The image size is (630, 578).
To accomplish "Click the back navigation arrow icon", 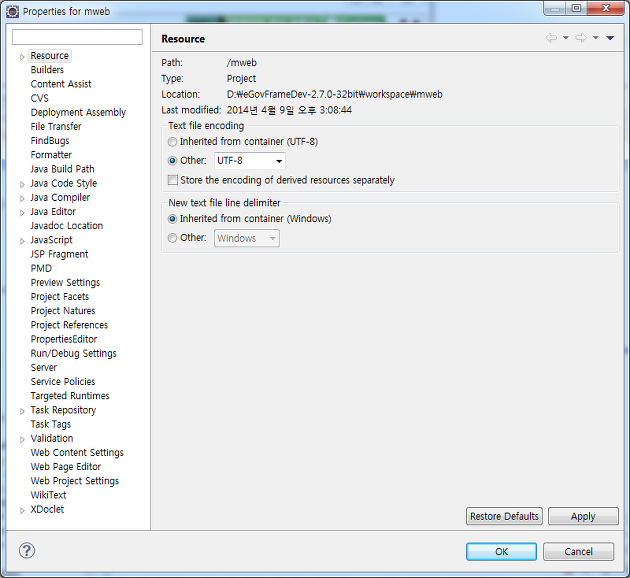I will click(x=551, y=38).
